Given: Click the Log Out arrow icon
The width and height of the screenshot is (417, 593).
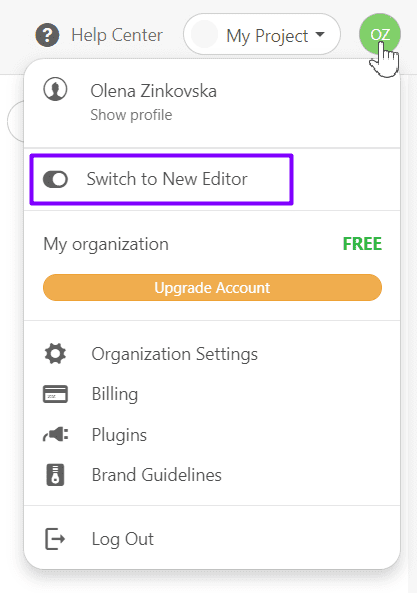Looking at the screenshot, I should (x=55, y=539).
